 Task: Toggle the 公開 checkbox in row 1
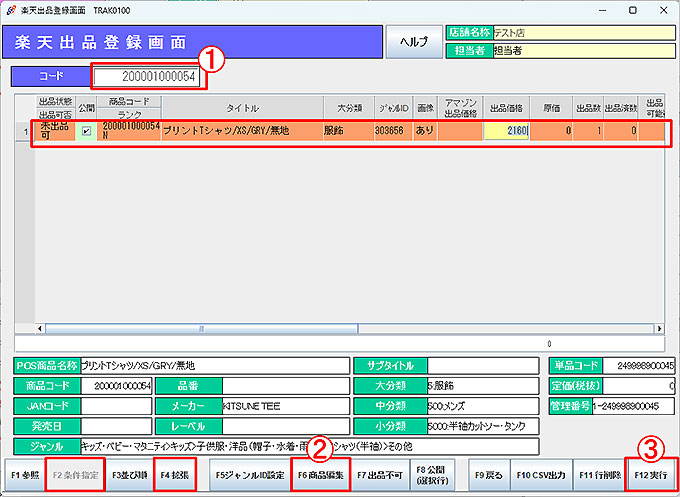tap(86, 130)
